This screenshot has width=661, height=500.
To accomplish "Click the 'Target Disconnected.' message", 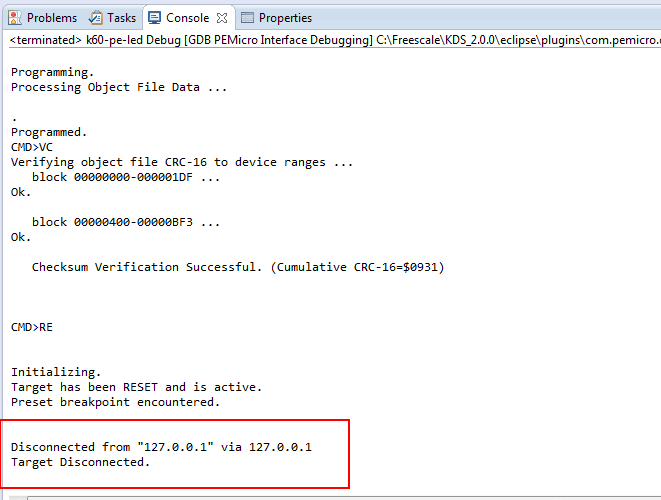I will coord(80,462).
